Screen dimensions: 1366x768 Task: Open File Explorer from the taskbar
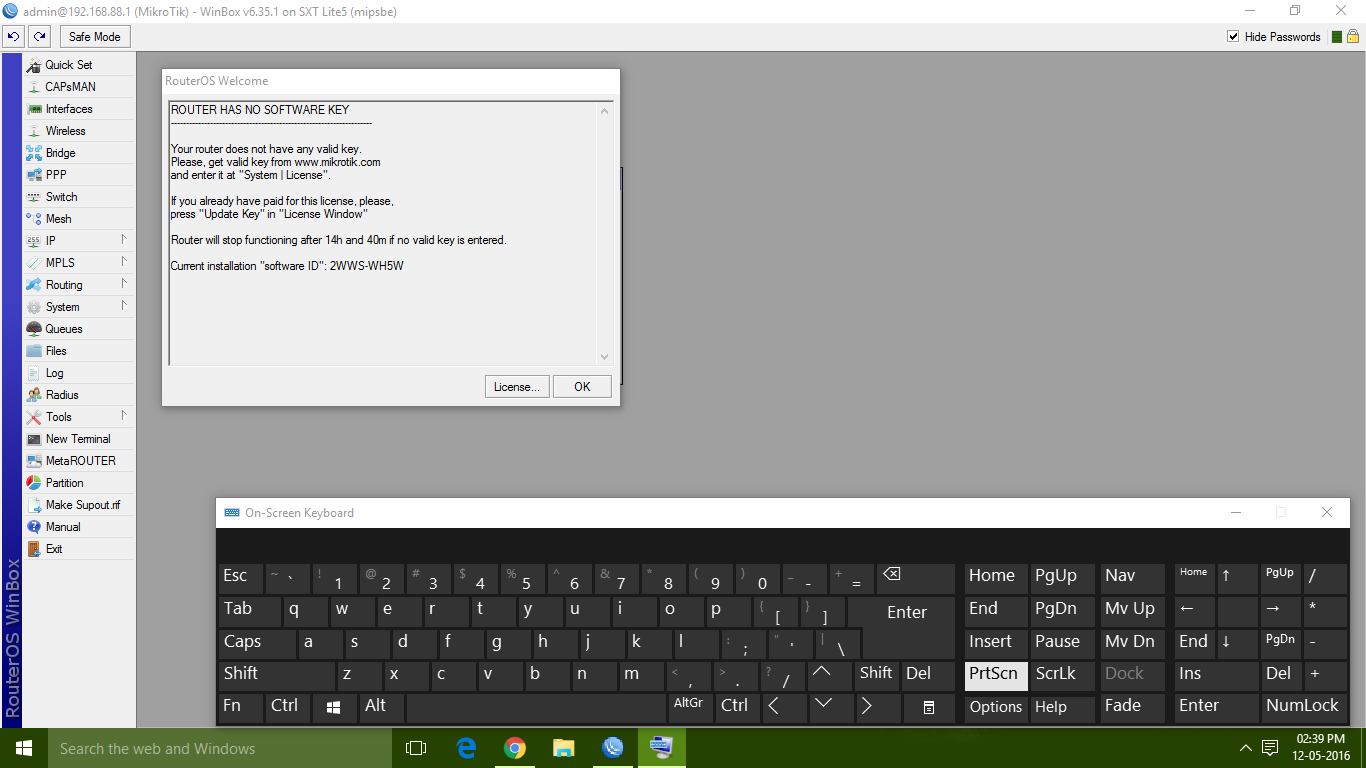(x=564, y=748)
